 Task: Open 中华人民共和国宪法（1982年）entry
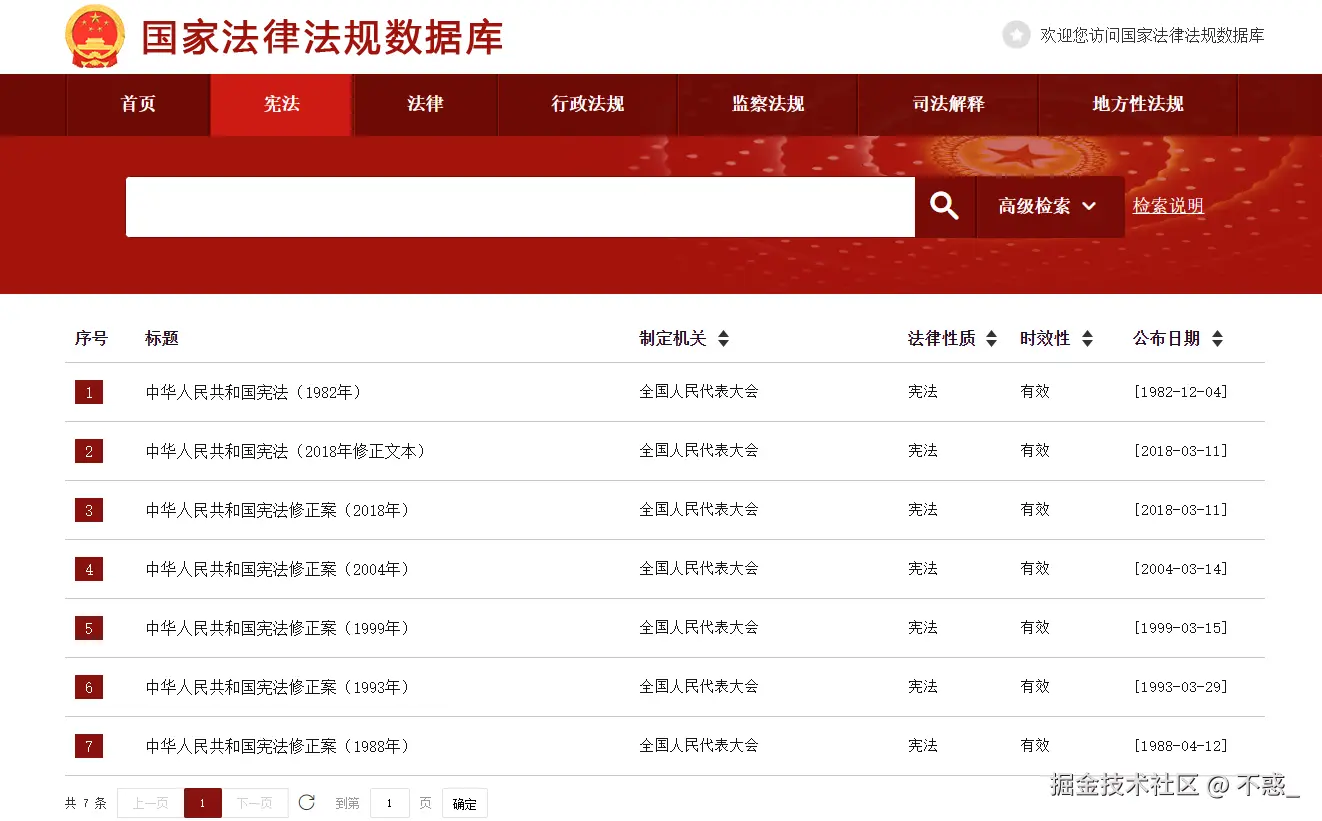[x=254, y=392]
